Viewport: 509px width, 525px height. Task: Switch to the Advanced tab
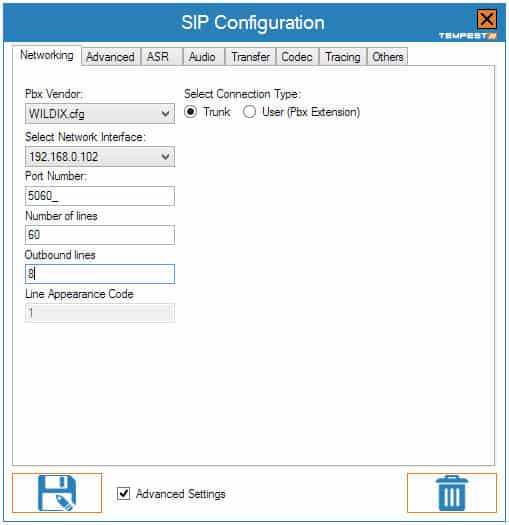110,57
